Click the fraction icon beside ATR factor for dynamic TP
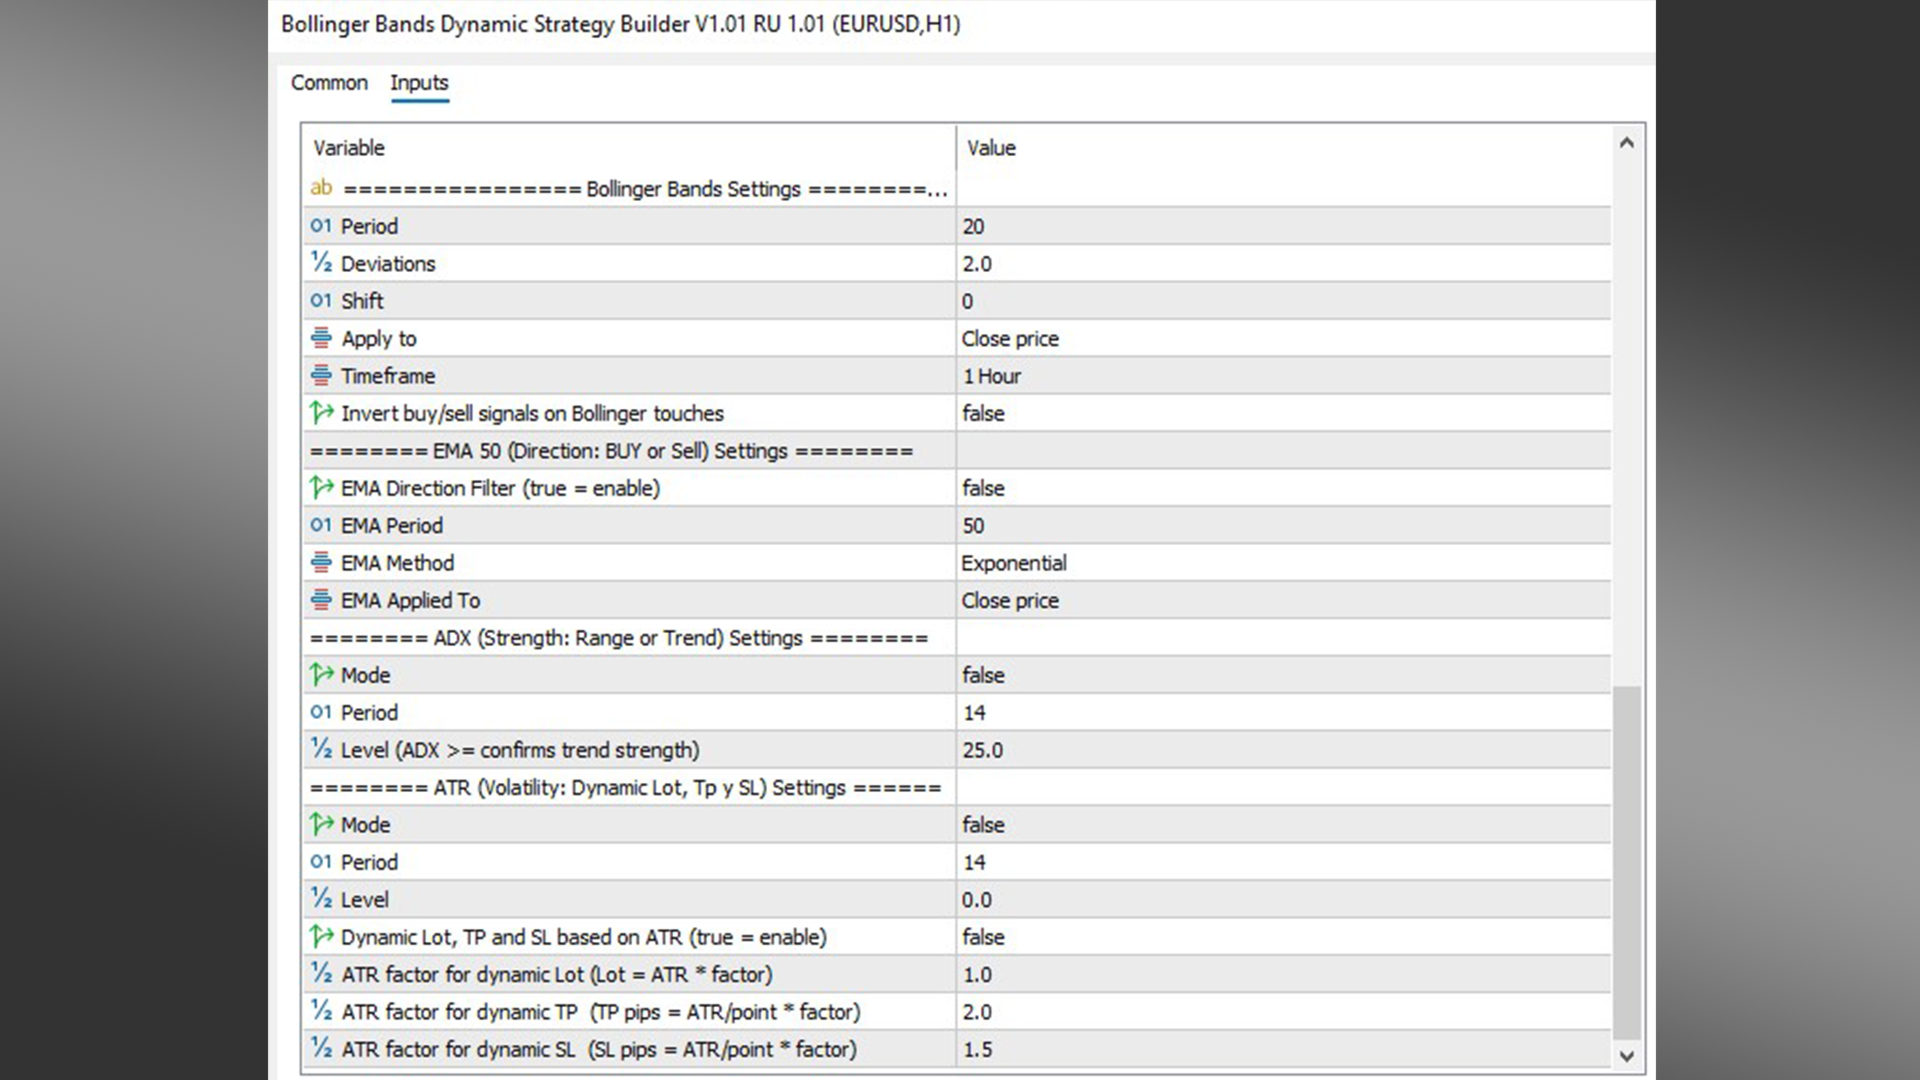The height and width of the screenshot is (1080, 1920). [320, 1011]
